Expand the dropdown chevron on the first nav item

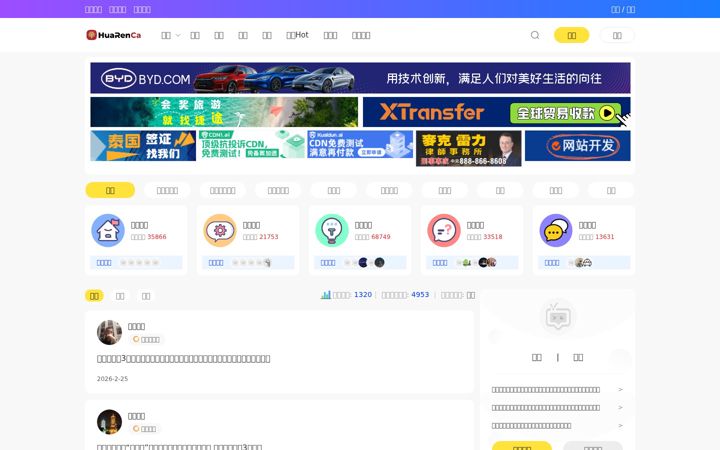tap(178, 35)
